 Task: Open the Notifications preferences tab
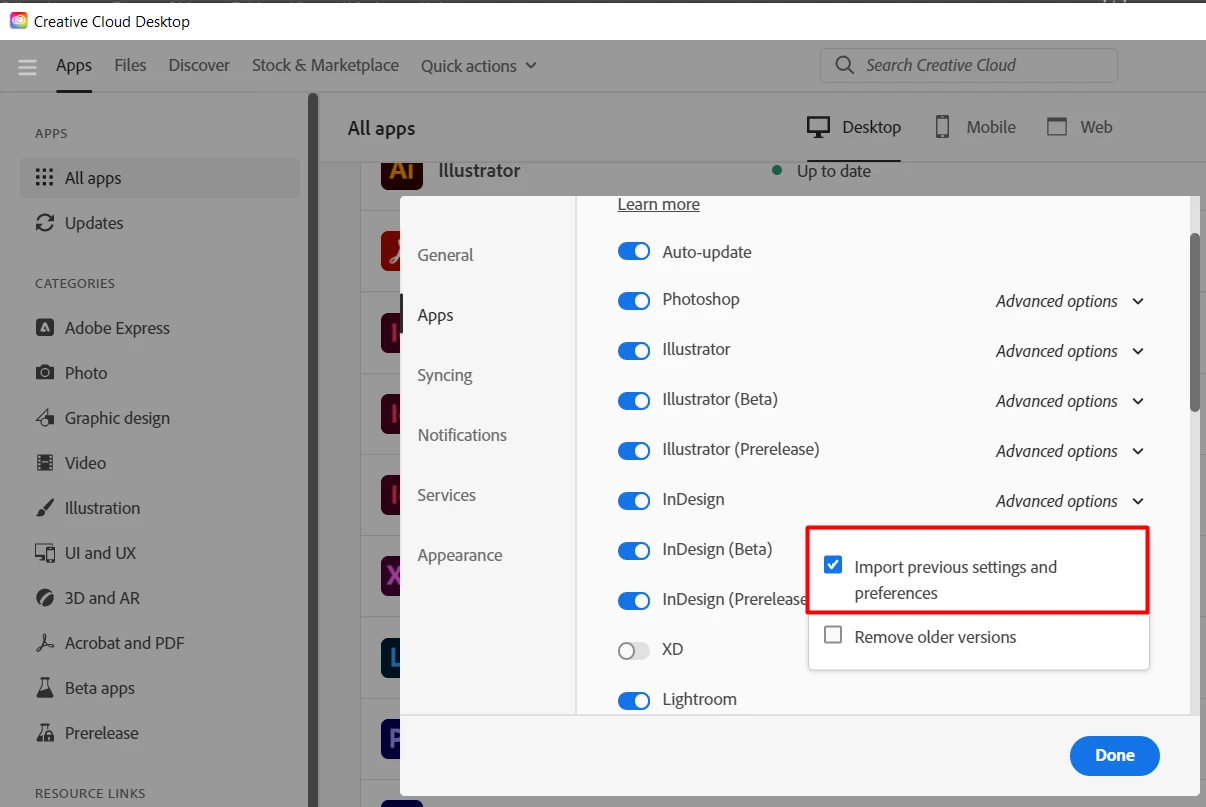click(x=462, y=435)
